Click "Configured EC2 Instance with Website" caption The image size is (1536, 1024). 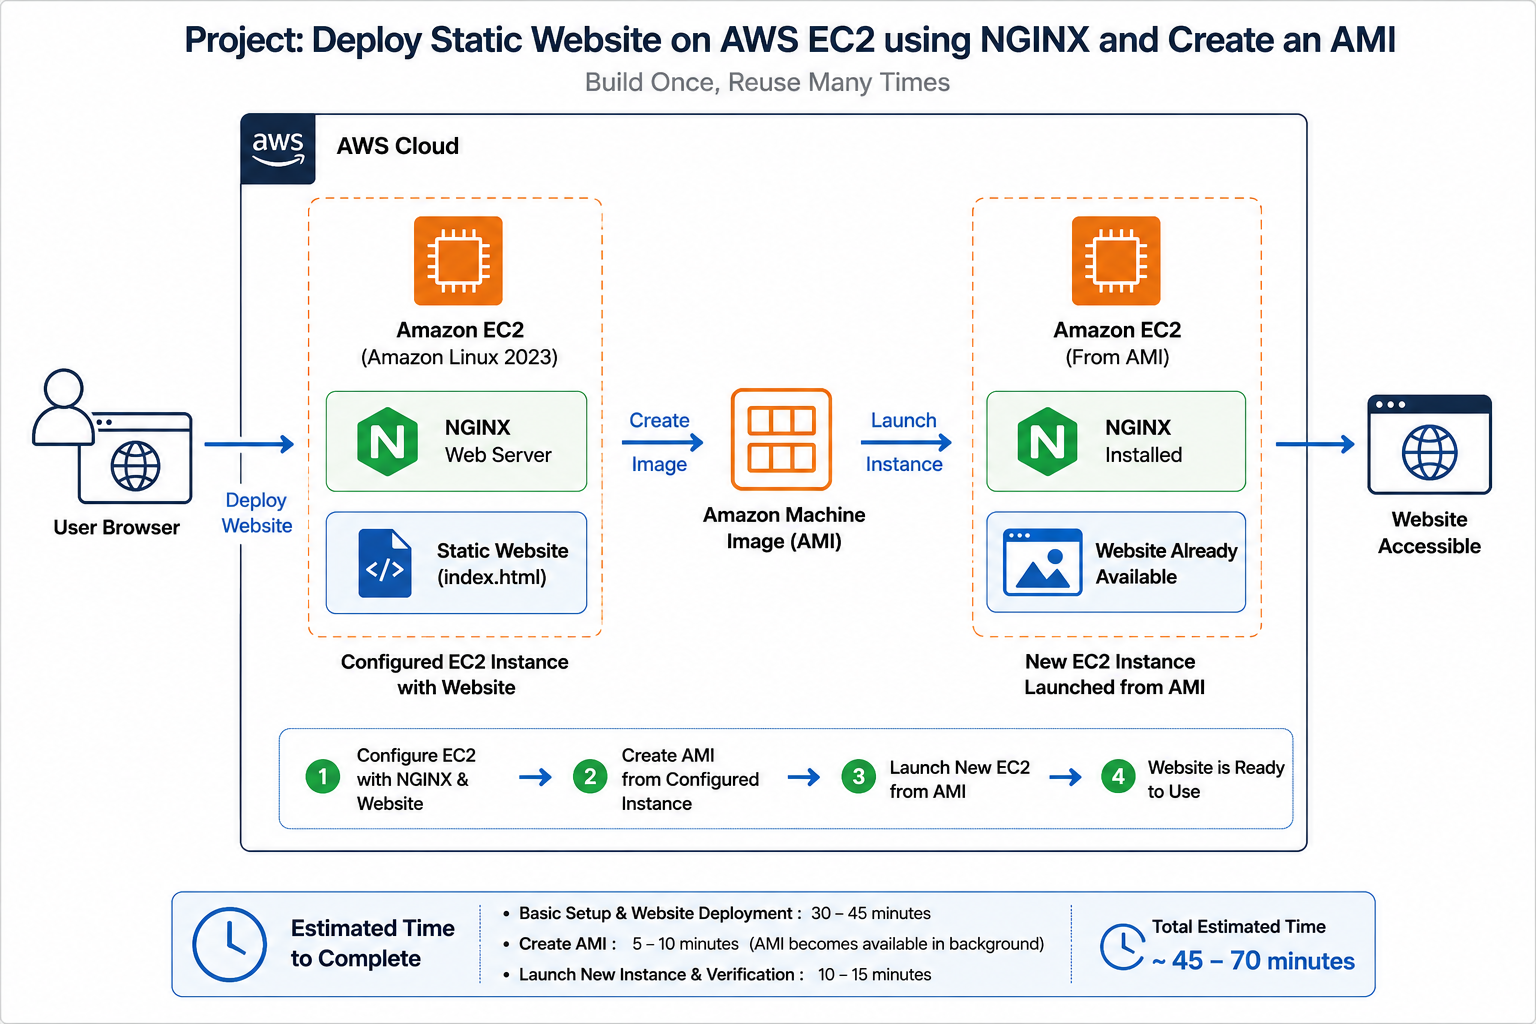coord(455,674)
